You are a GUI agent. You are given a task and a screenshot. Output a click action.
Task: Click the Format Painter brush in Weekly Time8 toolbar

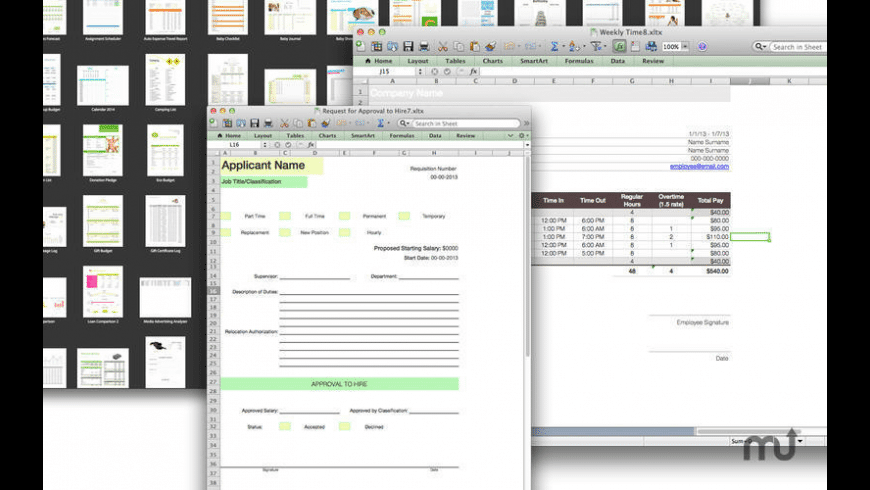(x=490, y=47)
